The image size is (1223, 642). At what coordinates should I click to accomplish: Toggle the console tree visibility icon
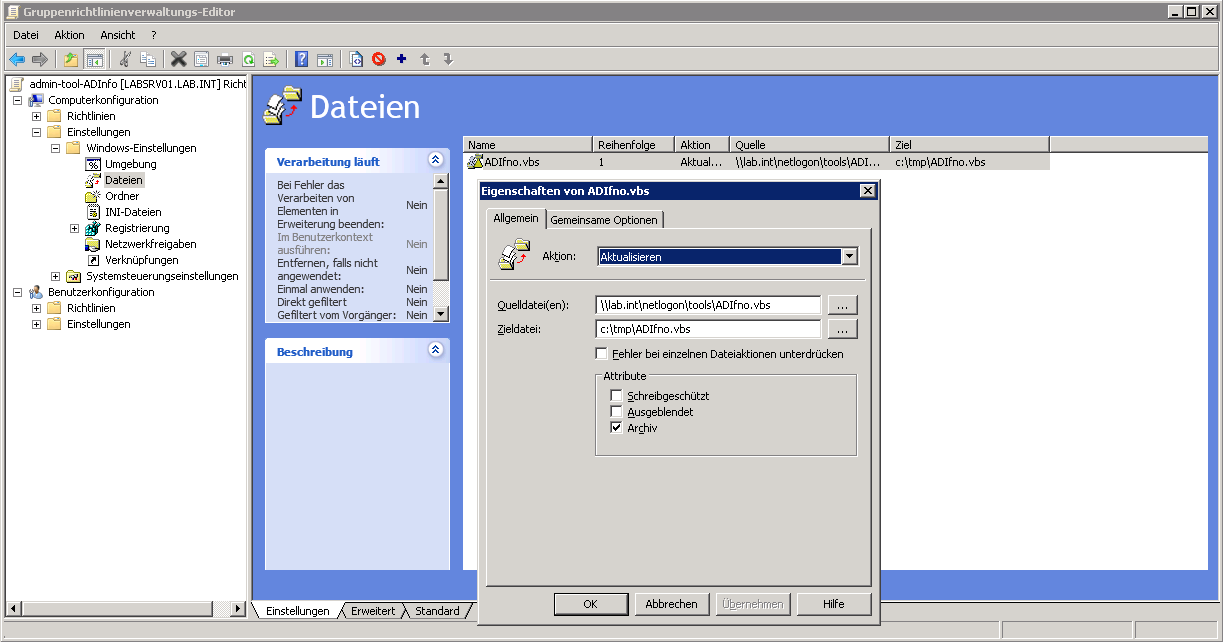94,59
